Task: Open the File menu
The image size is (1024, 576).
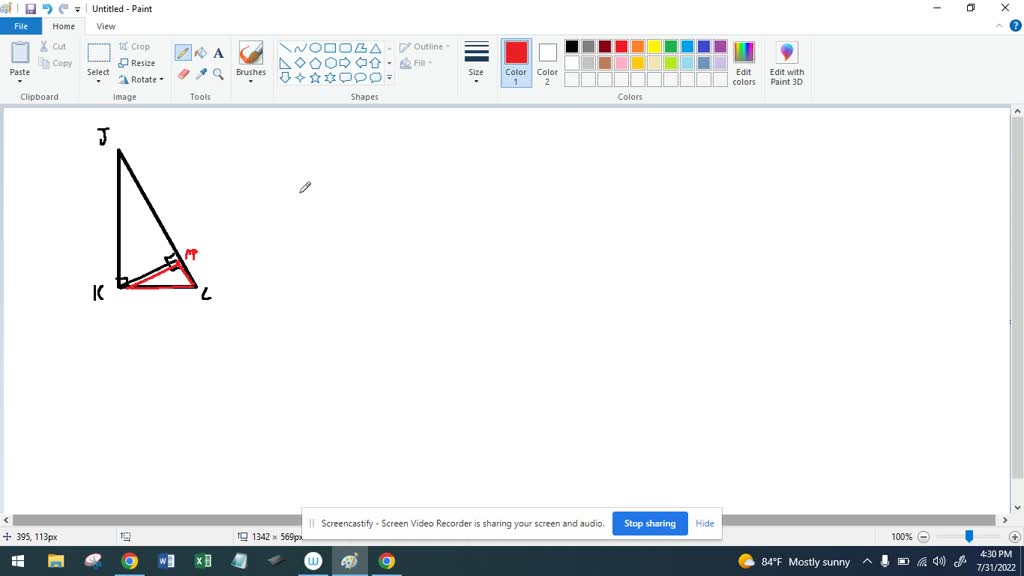Action: [x=21, y=26]
